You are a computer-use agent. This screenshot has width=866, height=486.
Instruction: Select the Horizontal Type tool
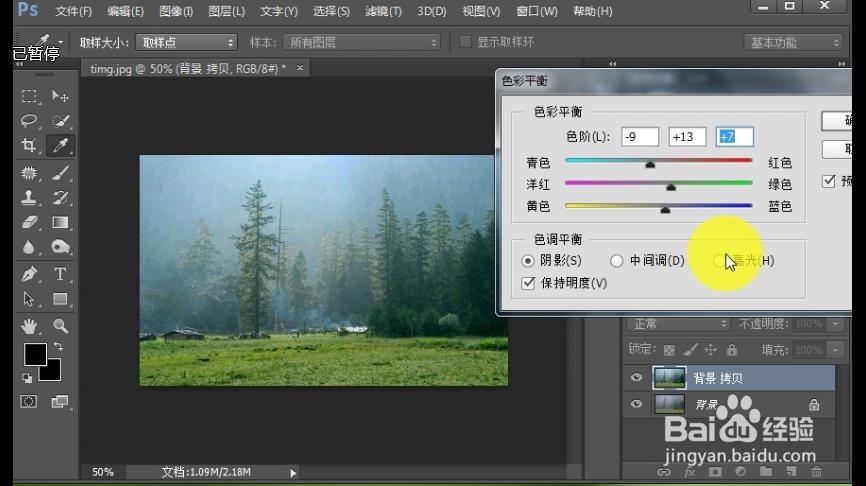pyautogui.click(x=60, y=274)
